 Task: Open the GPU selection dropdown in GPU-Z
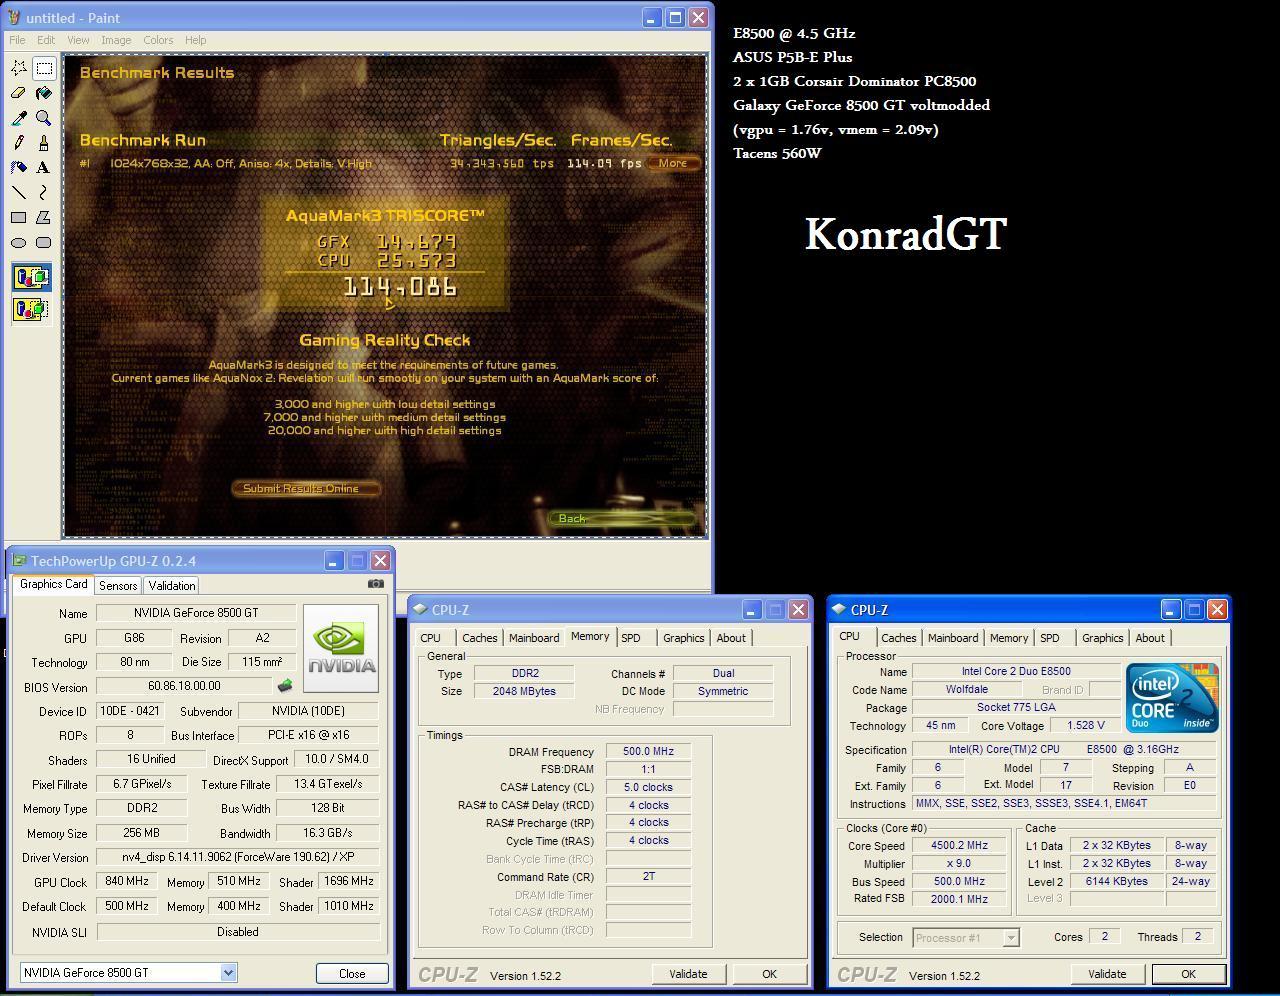coord(228,973)
